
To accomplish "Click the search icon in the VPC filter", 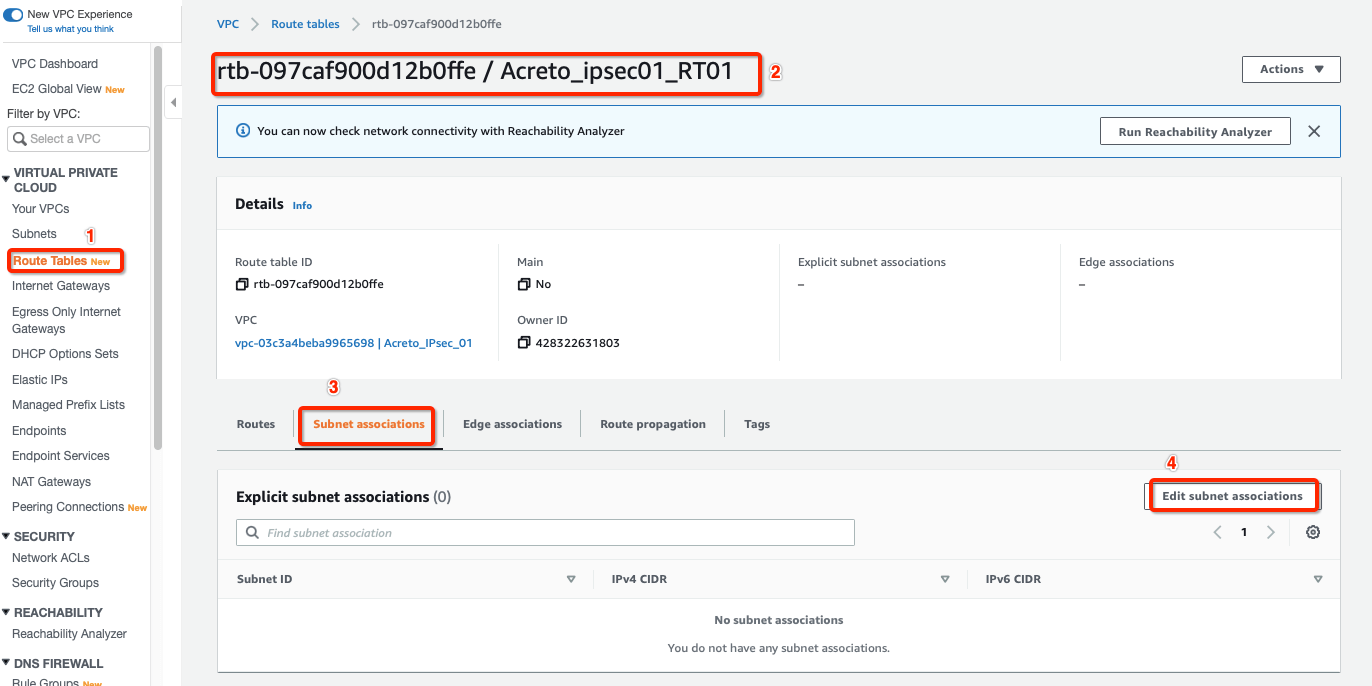I will [19, 139].
